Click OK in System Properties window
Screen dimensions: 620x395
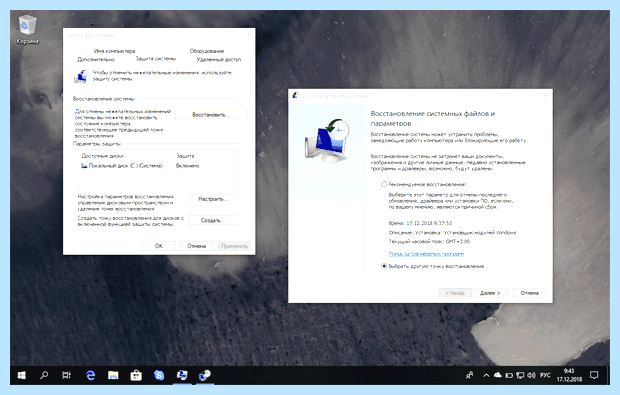tap(159, 246)
